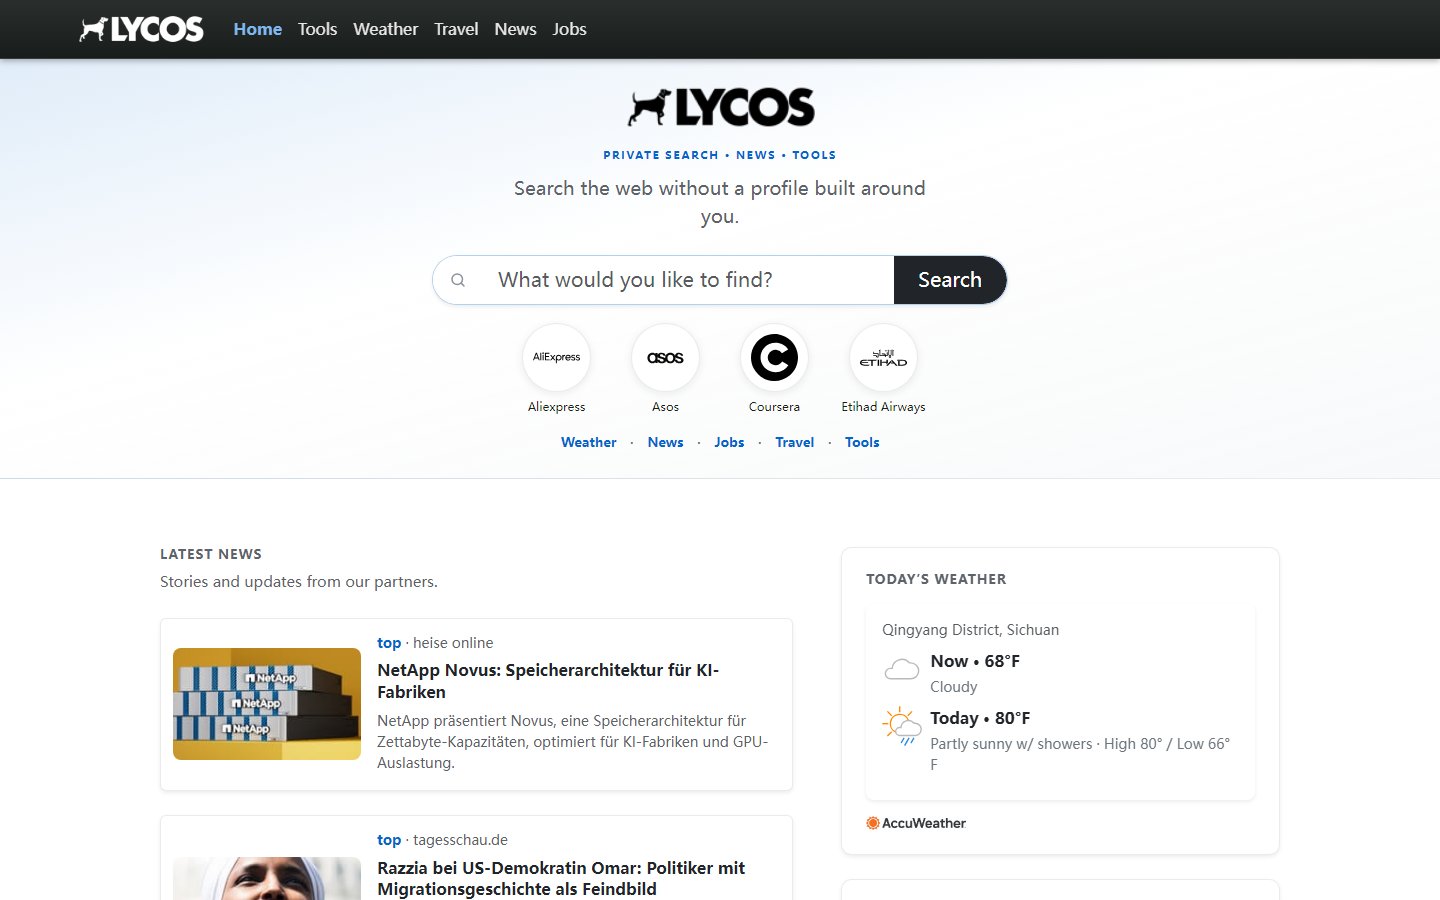
Task: Click the Lycos dog logo in header
Action: point(141,29)
